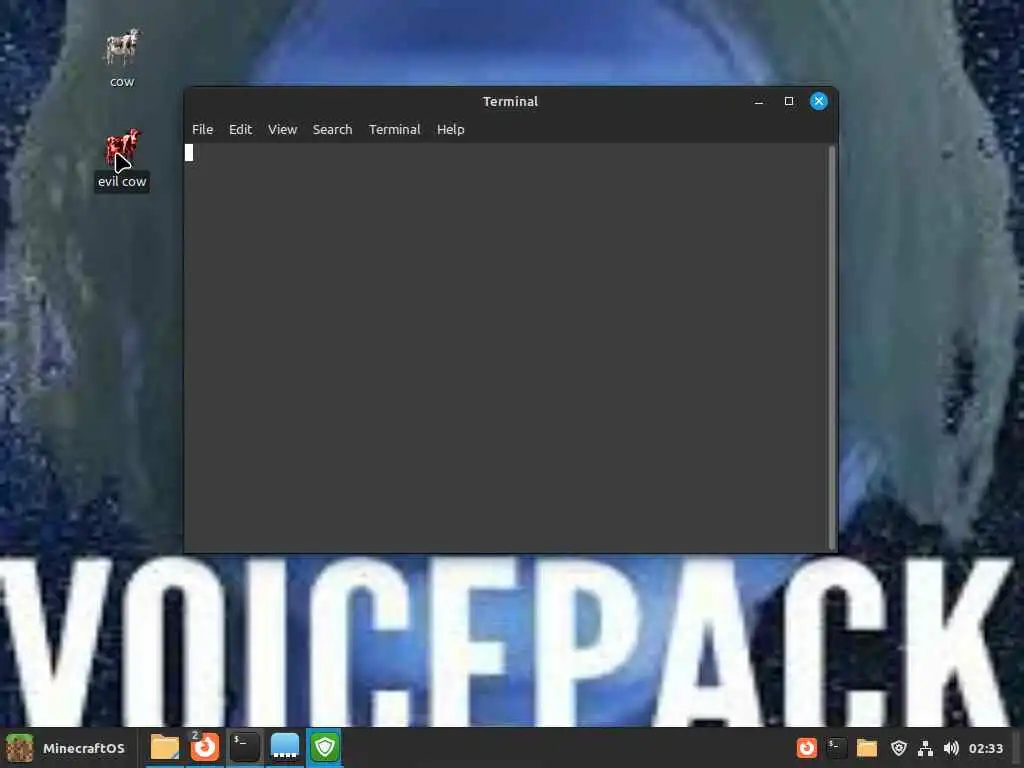Open the MinecraftOS start menu
Viewport: 1024px width, 768px height.
point(65,748)
